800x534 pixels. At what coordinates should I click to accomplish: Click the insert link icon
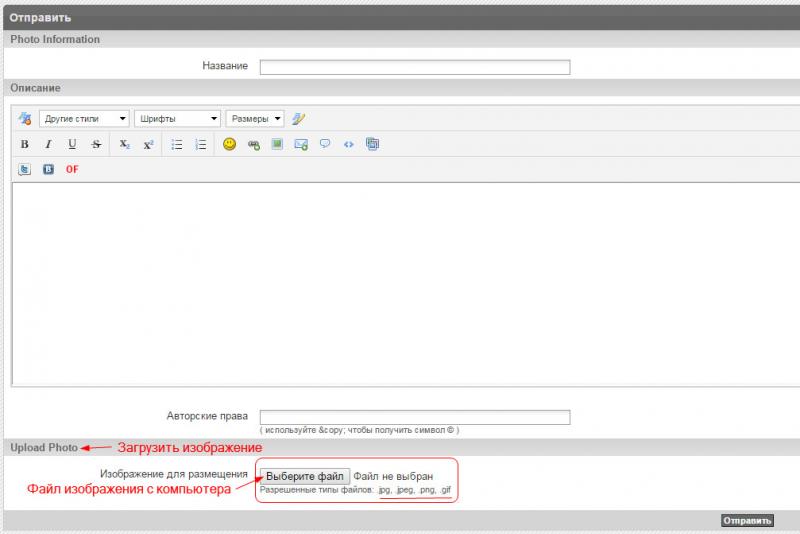[254, 145]
